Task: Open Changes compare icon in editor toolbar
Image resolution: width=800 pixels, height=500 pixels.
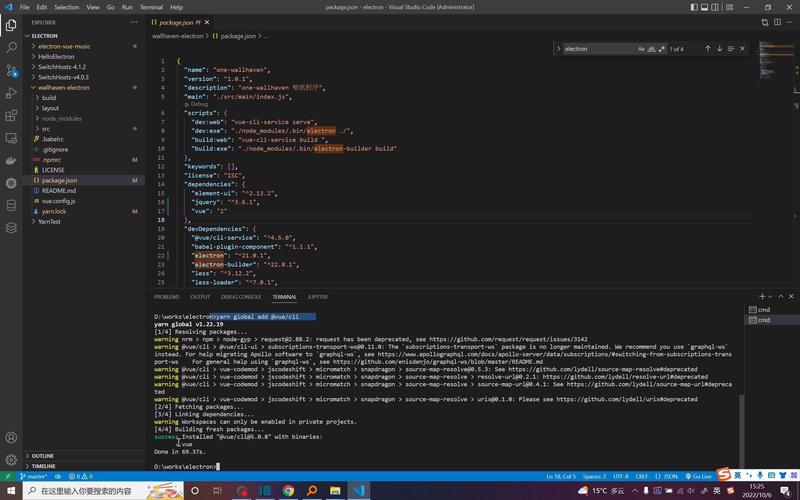Action: click(x=764, y=22)
